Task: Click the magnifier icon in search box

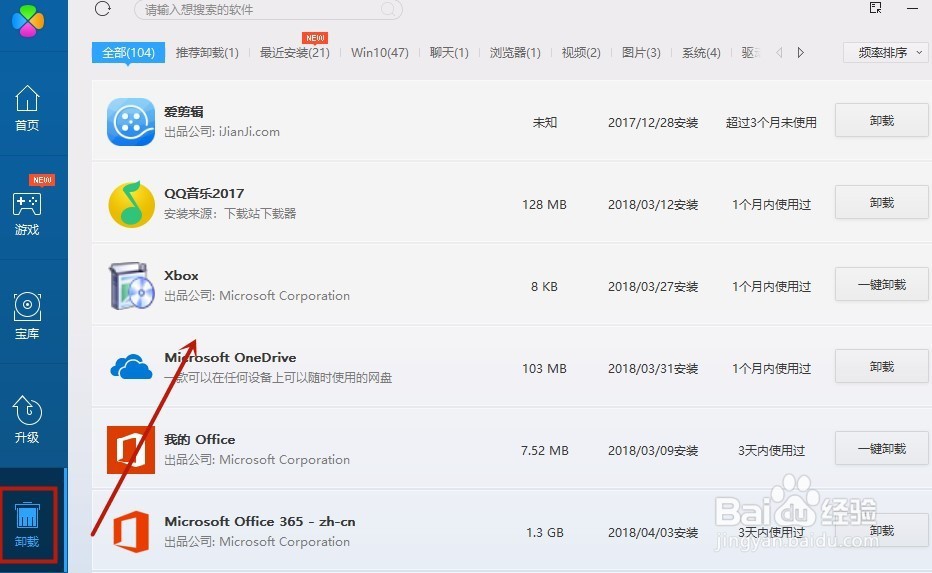Action: [x=388, y=10]
